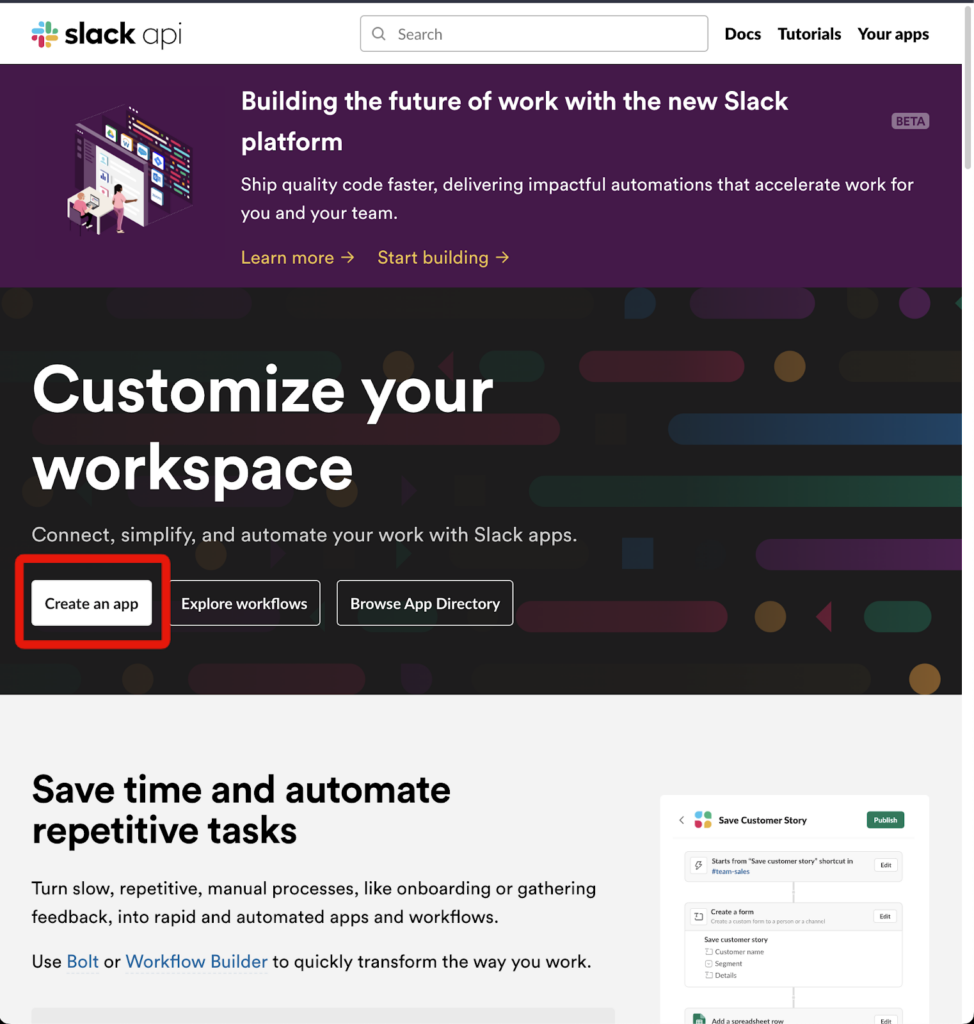Click Edit on the shortcut trigger step
The image size is (974, 1024).
coord(886,865)
